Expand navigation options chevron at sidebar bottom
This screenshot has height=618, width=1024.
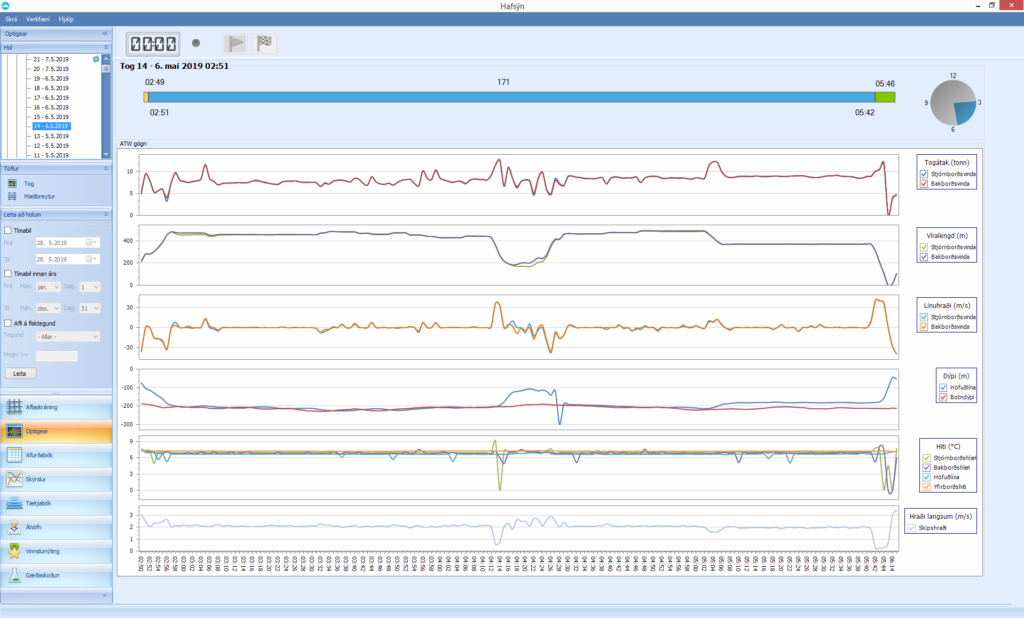[x=105, y=595]
